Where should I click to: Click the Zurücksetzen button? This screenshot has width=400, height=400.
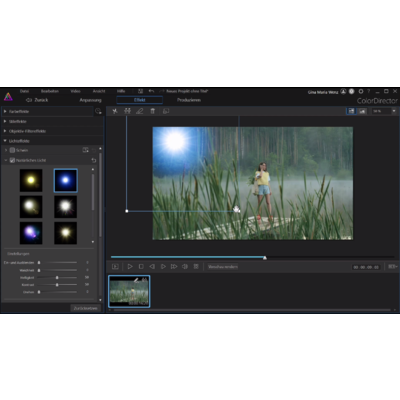85,308
